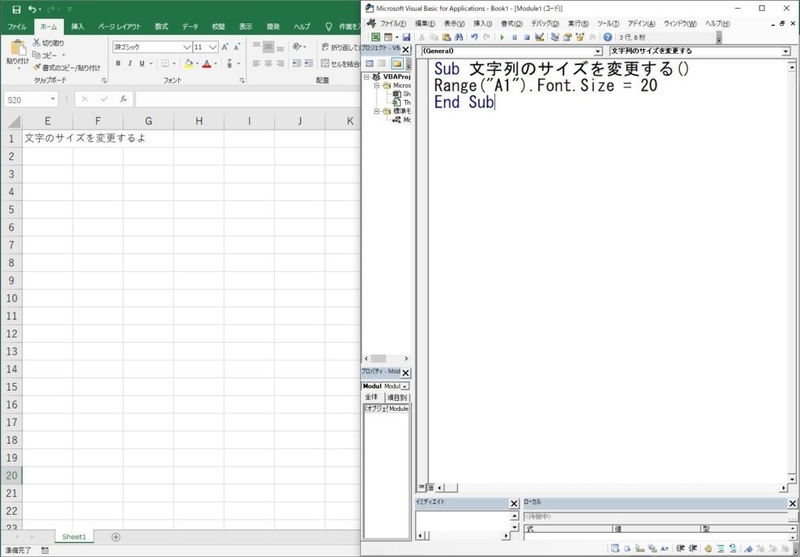Close the イミディエイト window pane
The height and width of the screenshot is (557, 800).
[x=514, y=504]
